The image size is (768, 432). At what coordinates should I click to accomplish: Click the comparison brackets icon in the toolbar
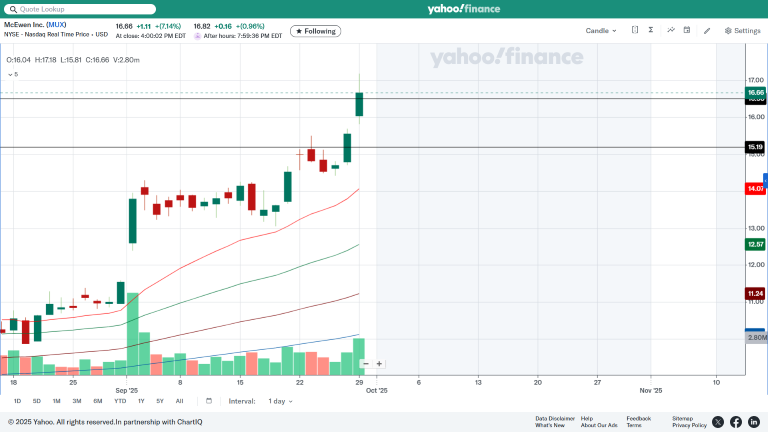(635, 30)
